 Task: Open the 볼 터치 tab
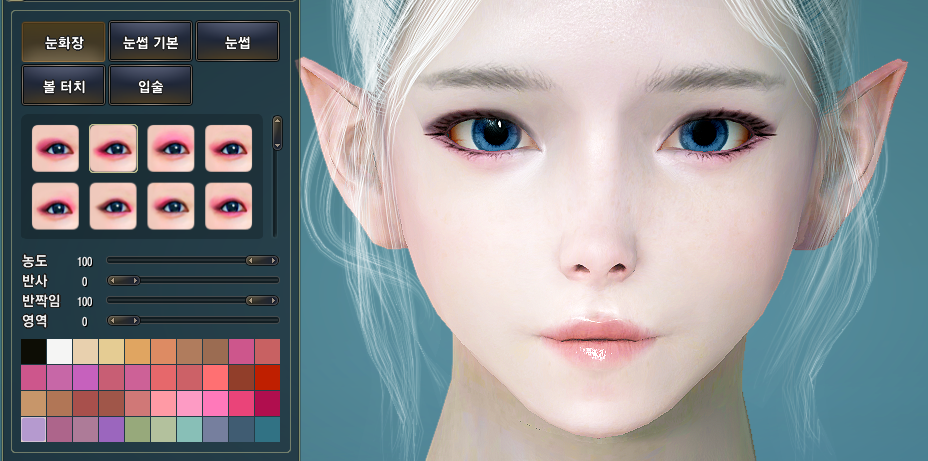tap(63, 86)
